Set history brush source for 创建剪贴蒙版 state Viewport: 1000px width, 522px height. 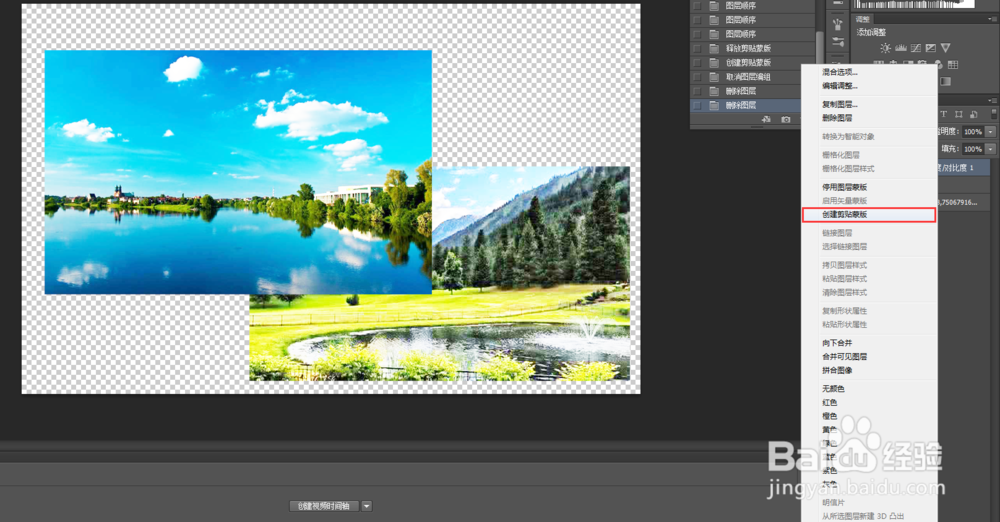coord(697,63)
